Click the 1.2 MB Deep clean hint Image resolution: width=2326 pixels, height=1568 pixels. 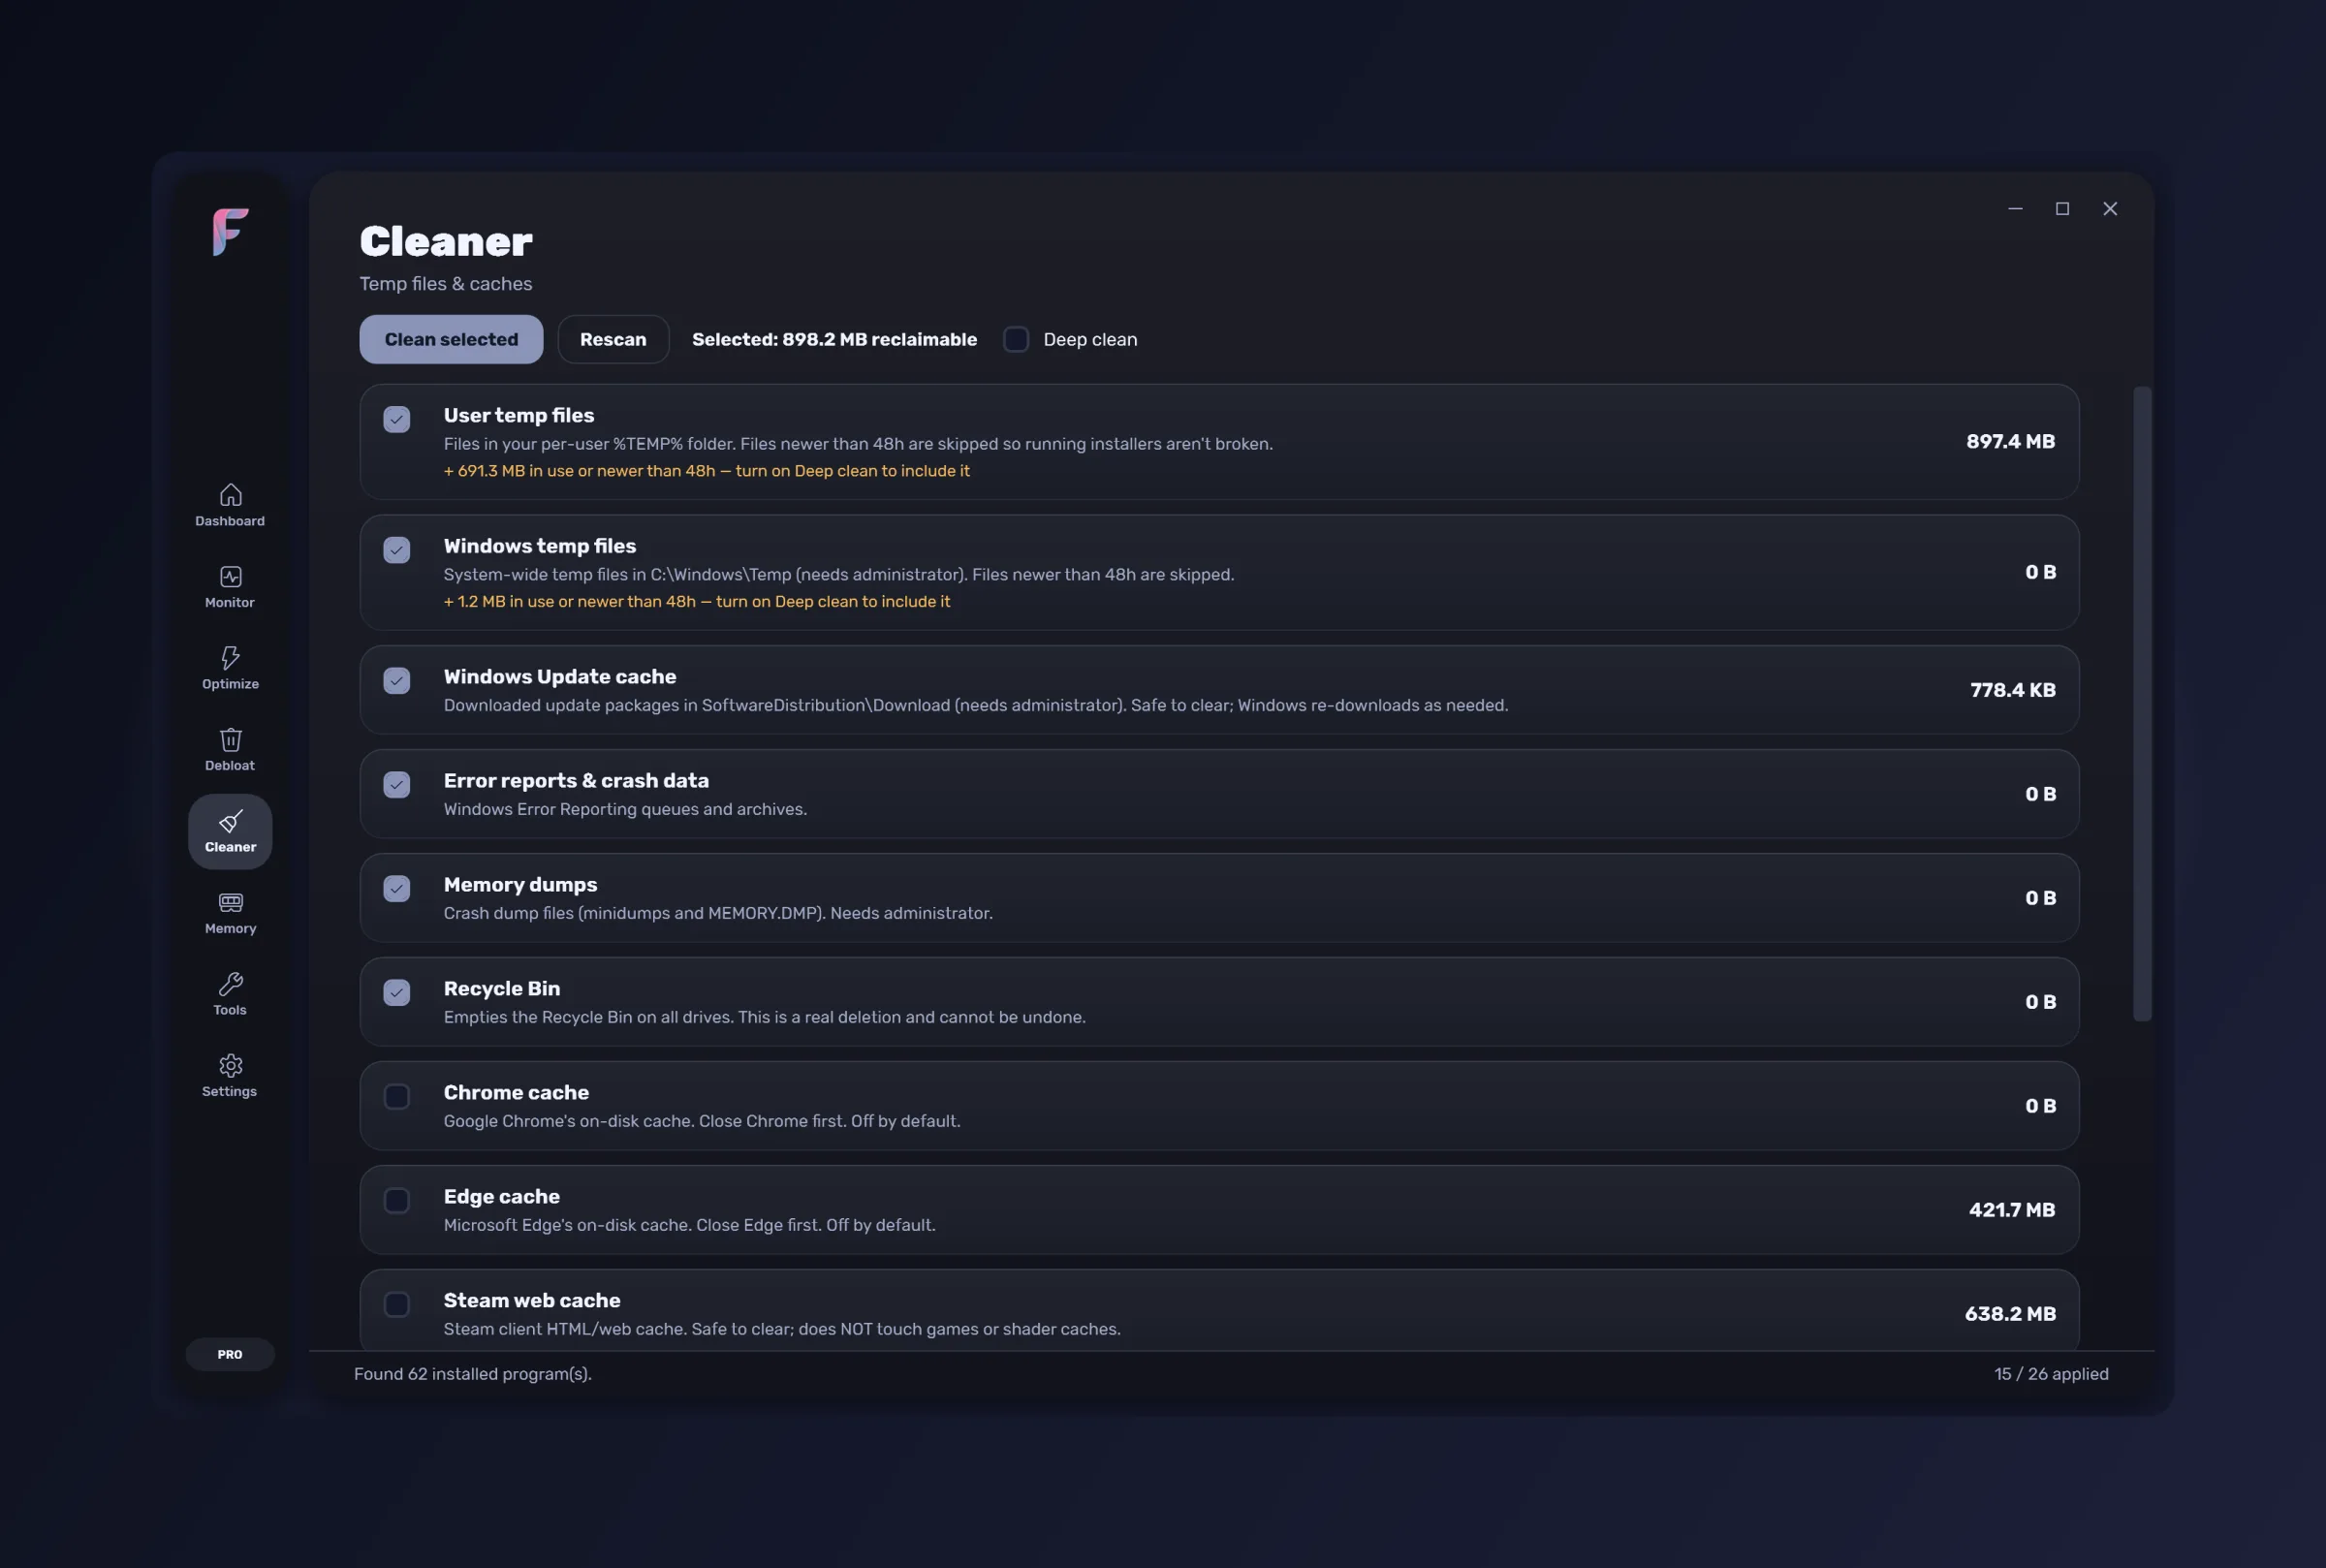(697, 602)
